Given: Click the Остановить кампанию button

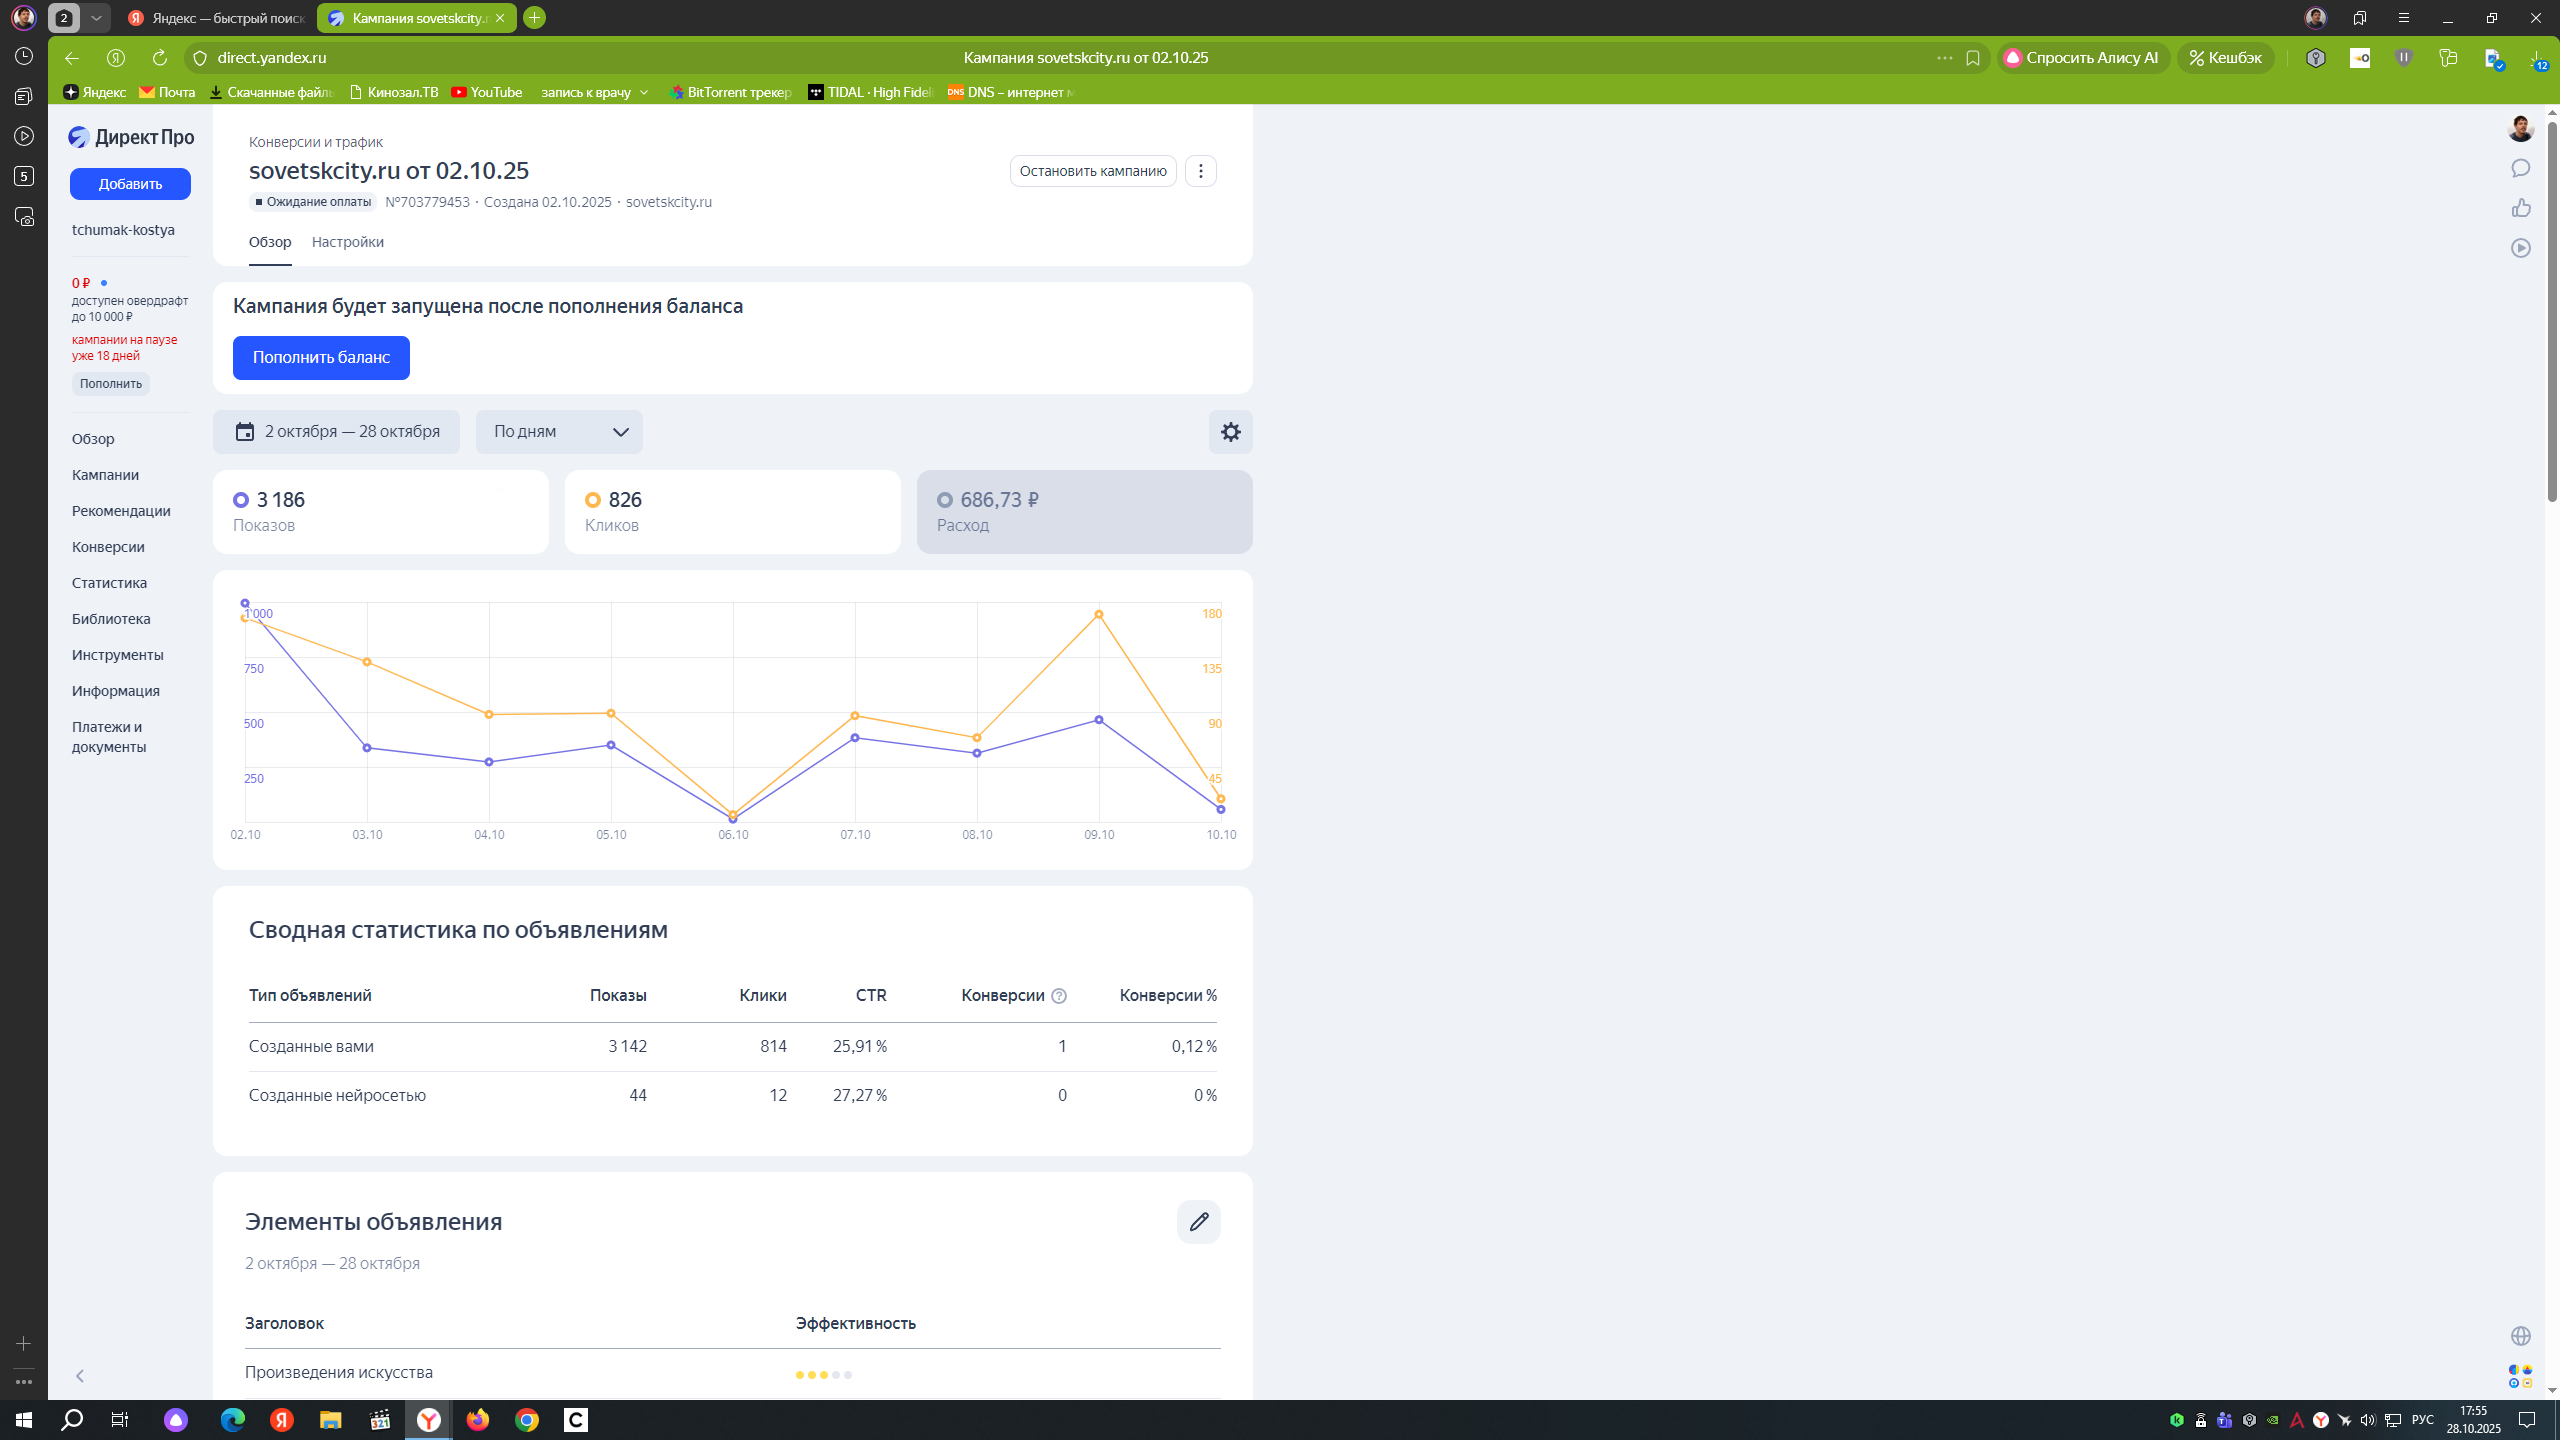Looking at the screenshot, I should coord(1093,171).
